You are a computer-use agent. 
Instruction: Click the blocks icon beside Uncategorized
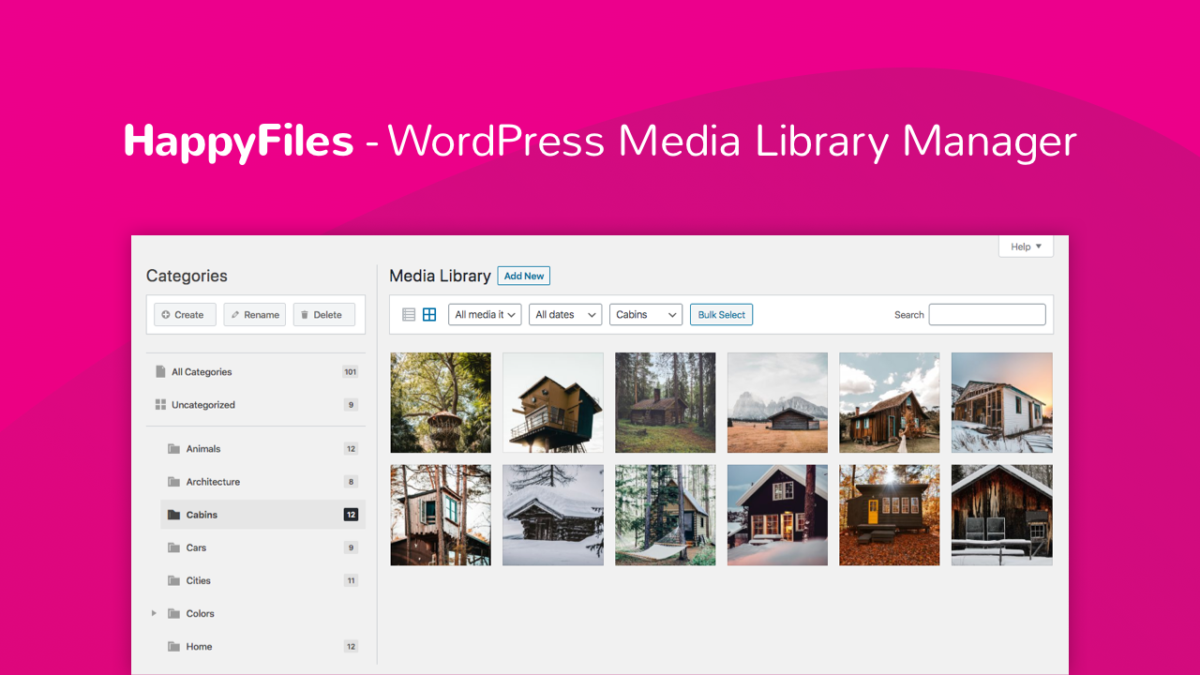pos(162,404)
